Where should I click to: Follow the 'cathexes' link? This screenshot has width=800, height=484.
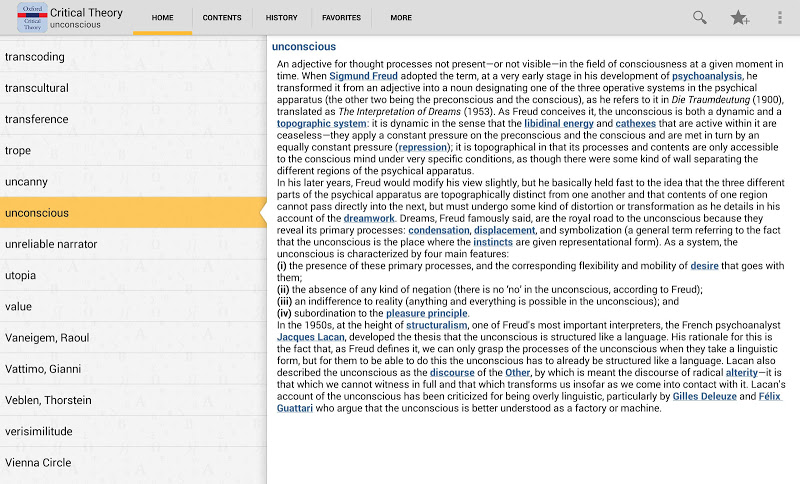[636, 123]
